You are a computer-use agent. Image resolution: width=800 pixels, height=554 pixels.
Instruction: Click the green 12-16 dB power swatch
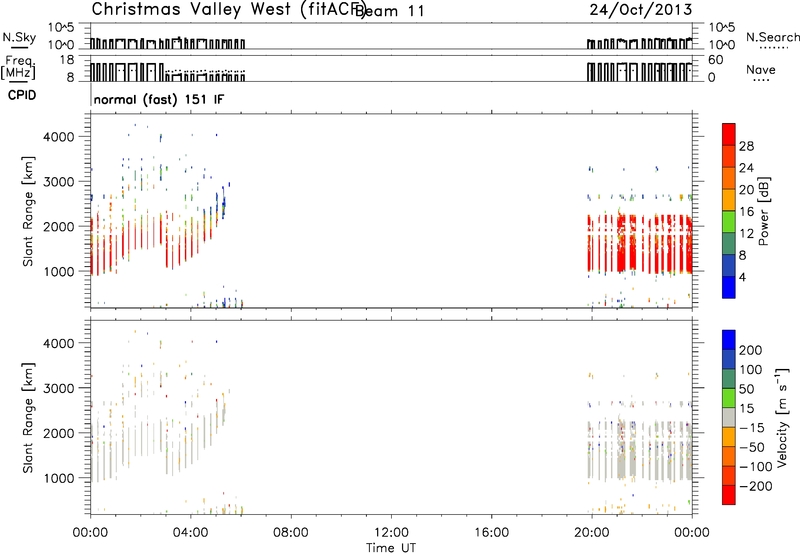[x=729, y=221]
